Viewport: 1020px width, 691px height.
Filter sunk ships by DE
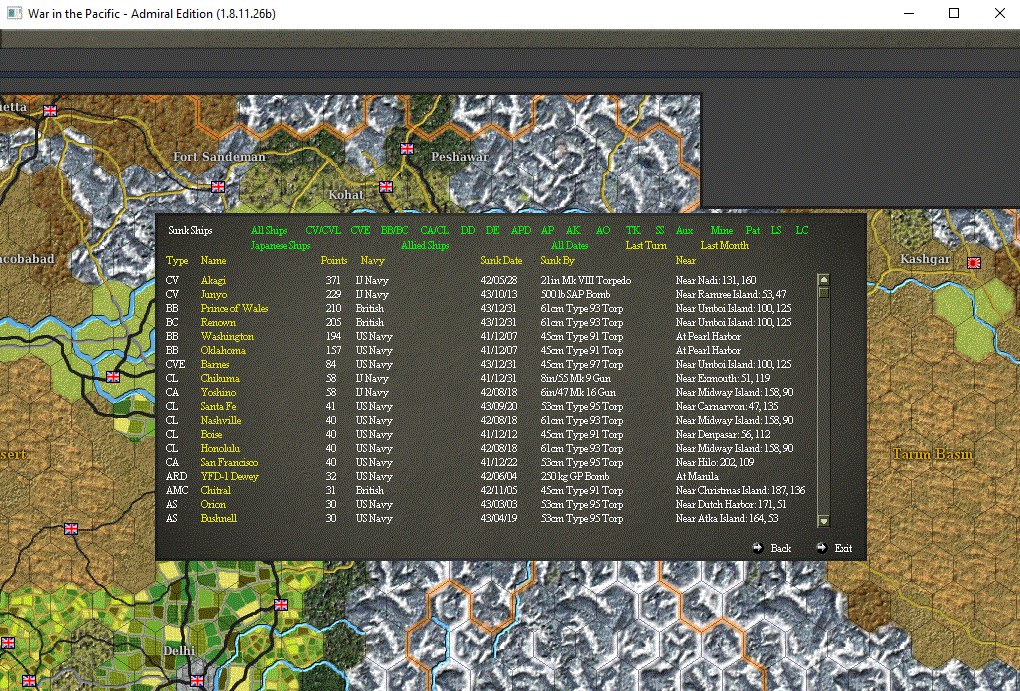pyautogui.click(x=492, y=230)
